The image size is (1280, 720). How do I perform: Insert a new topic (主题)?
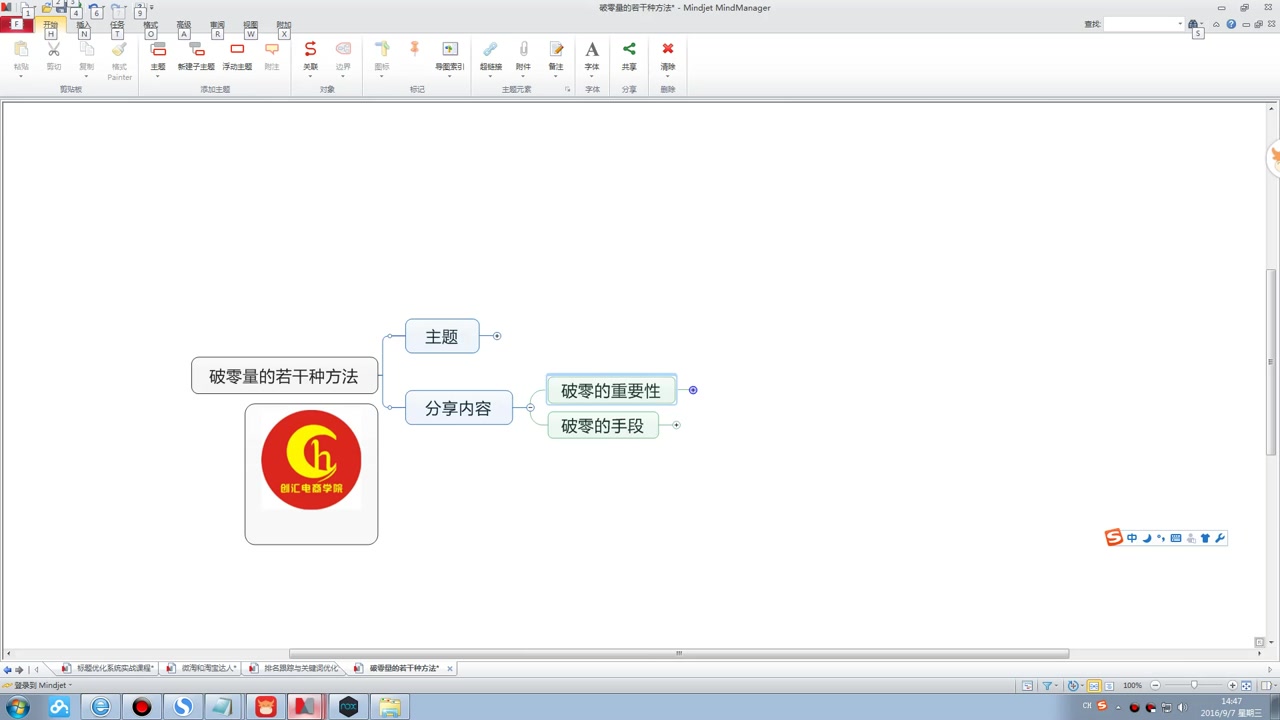pos(158,49)
